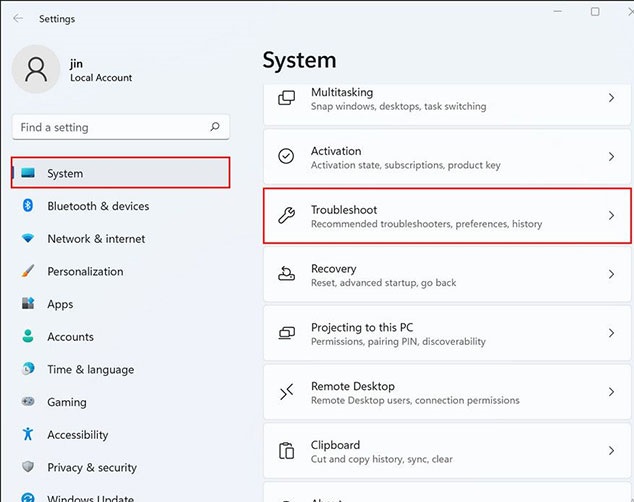Open Time & language section
634x502 pixels.
click(x=120, y=369)
